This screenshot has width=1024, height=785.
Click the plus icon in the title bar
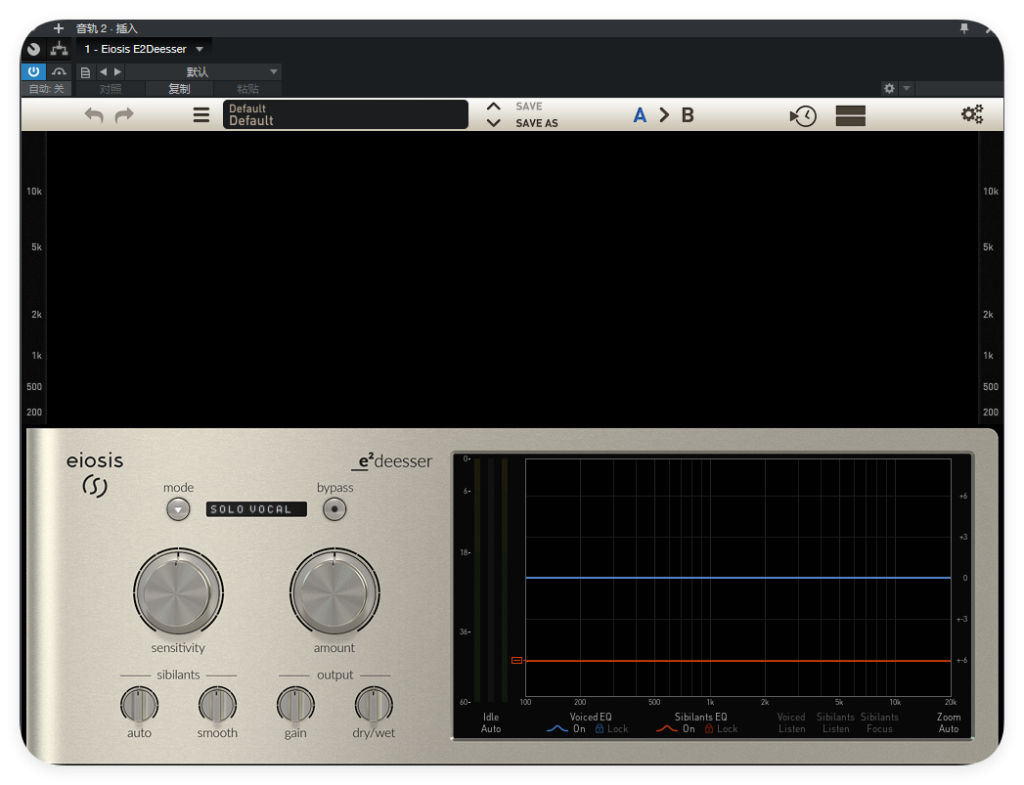click(59, 28)
